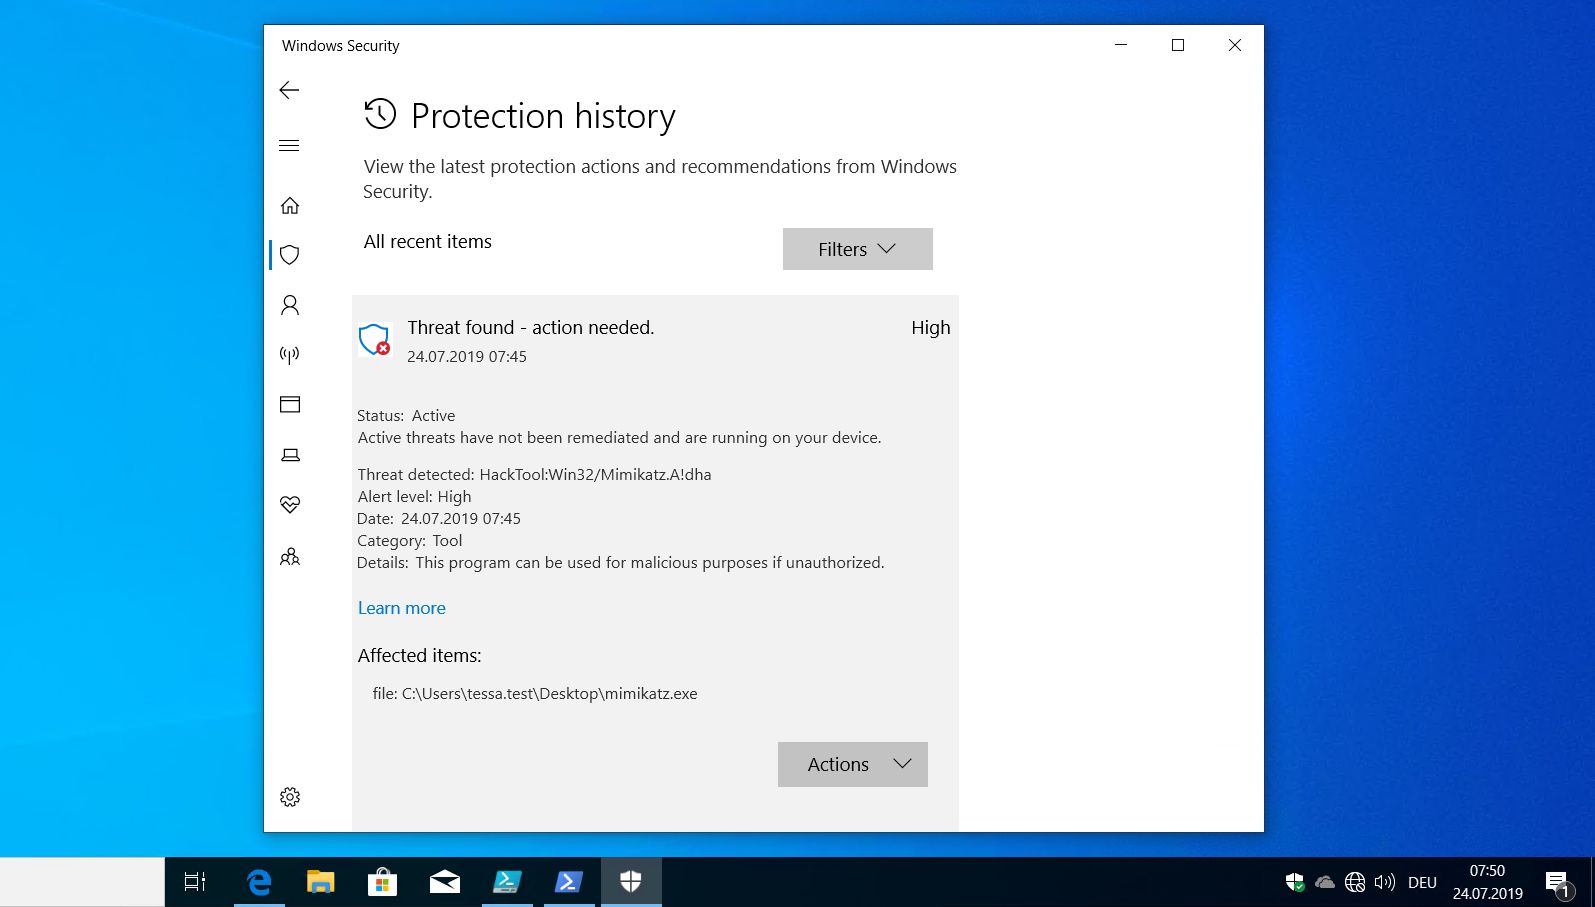Expand the Actions dropdown

point(853,764)
